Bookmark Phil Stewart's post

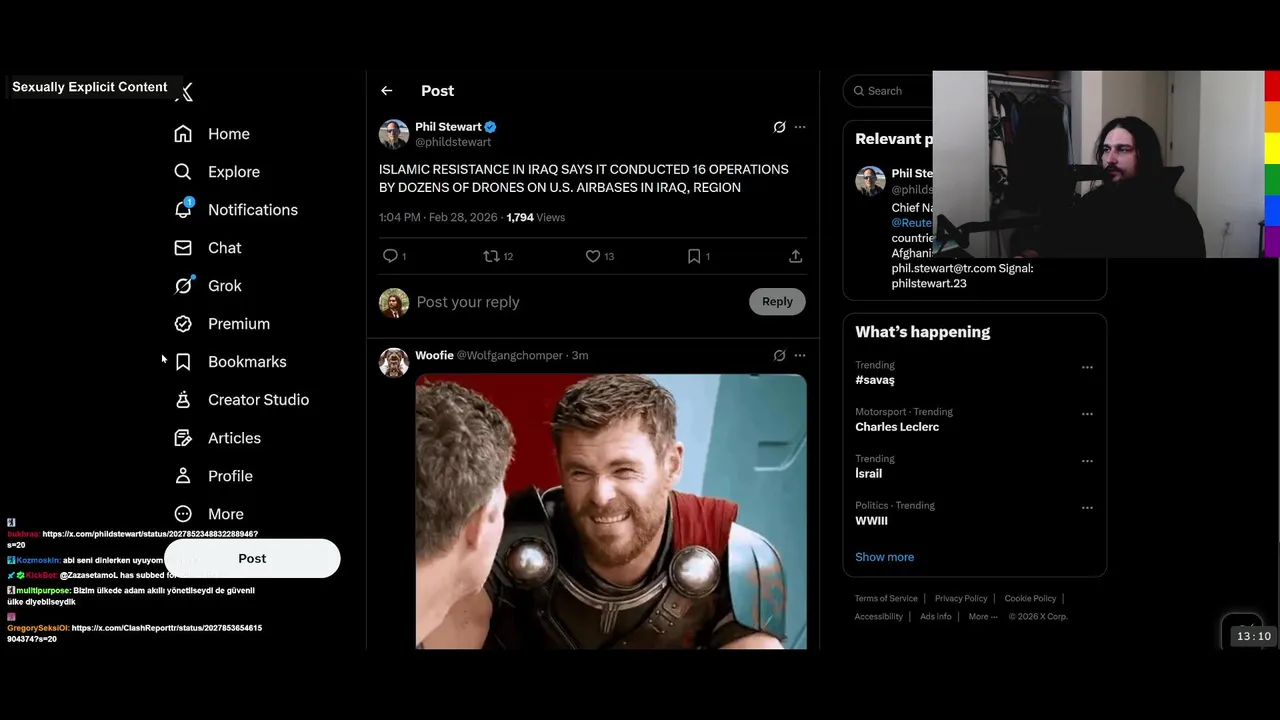point(694,256)
